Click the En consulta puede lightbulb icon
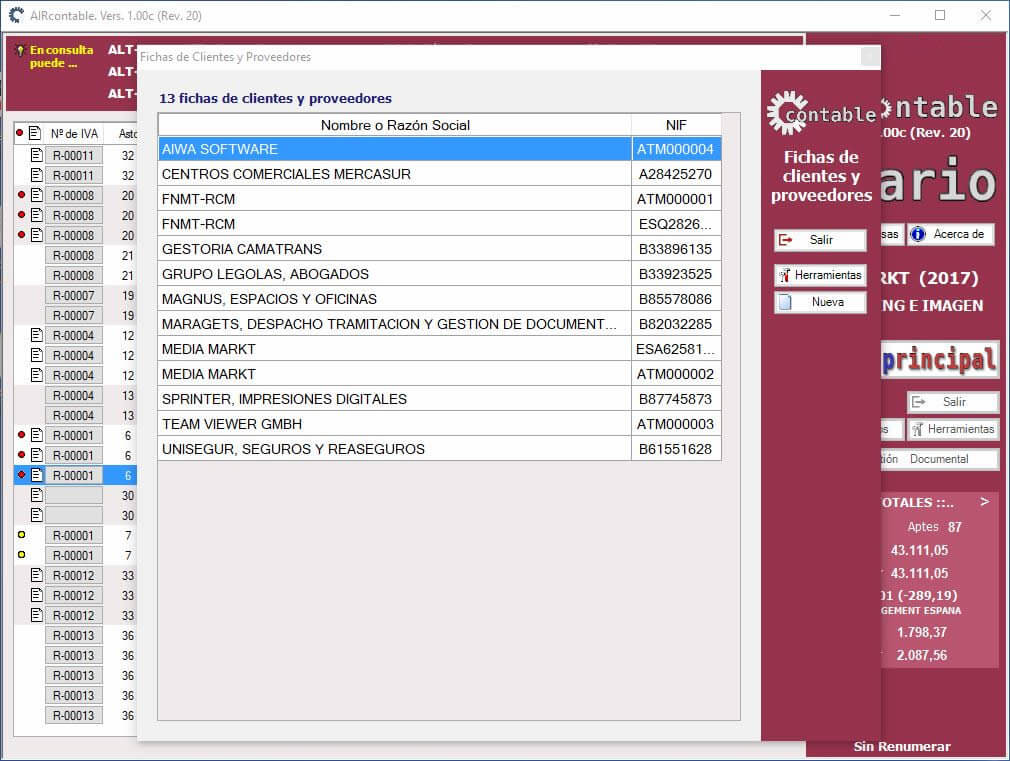 pyautogui.click(x=20, y=50)
